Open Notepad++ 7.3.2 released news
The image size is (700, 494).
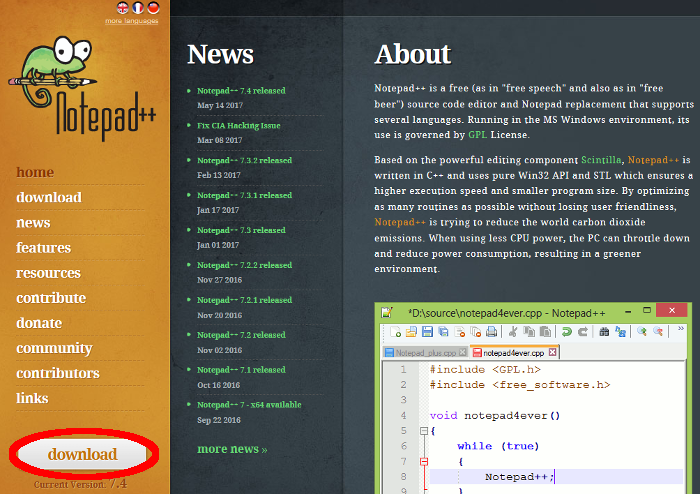[x=245, y=160]
